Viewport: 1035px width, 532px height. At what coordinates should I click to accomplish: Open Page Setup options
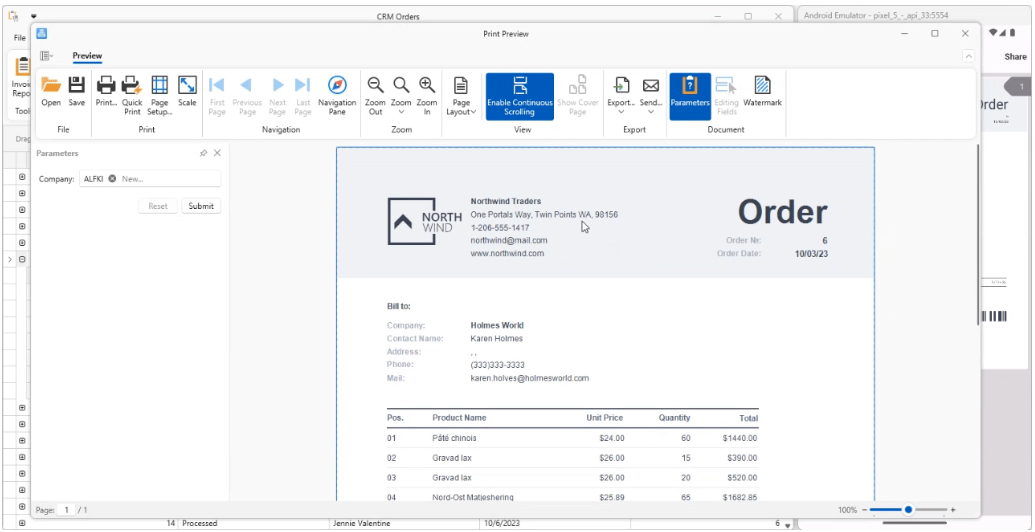160,95
